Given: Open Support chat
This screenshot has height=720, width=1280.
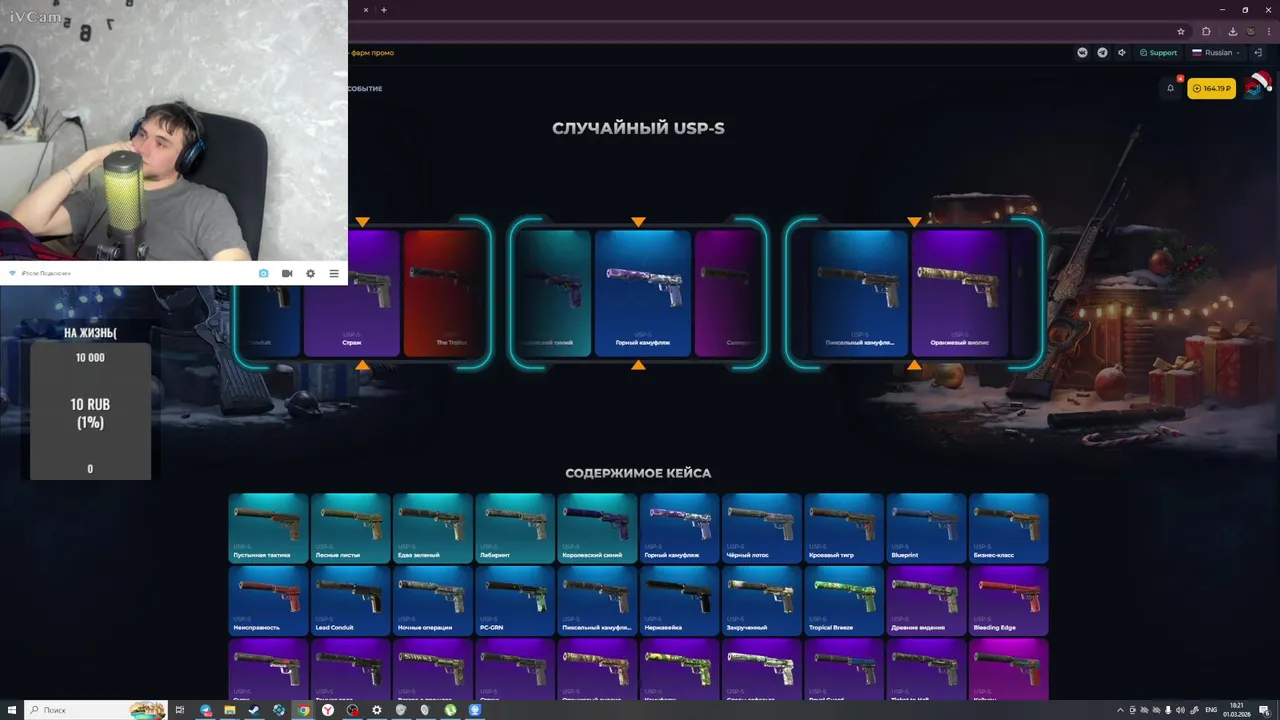Looking at the screenshot, I should coord(1158,53).
